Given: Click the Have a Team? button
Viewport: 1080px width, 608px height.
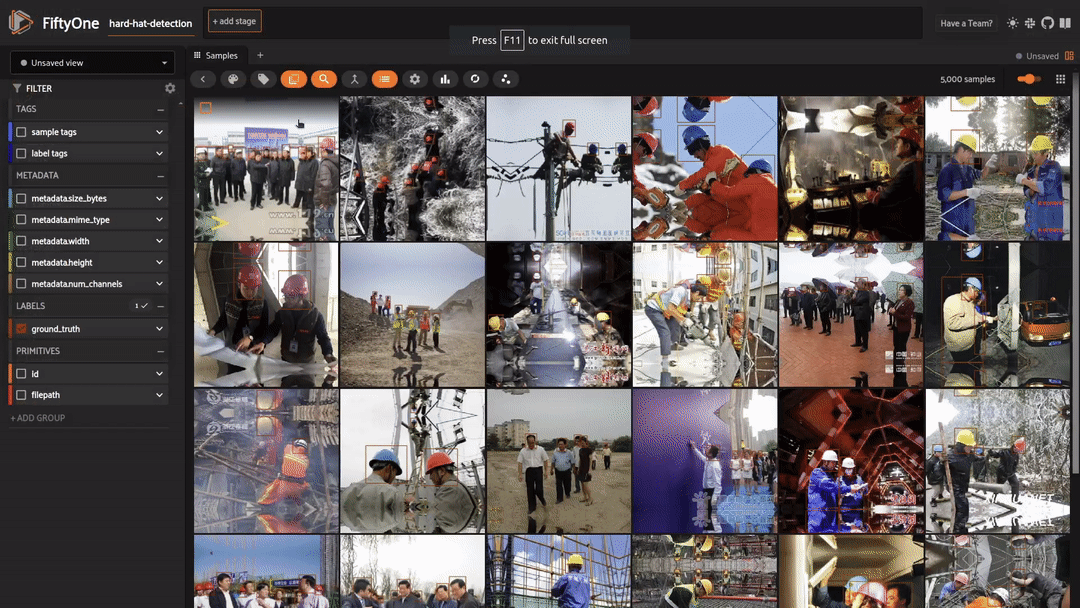Looking at the screenshot, I should coord(966,23).
